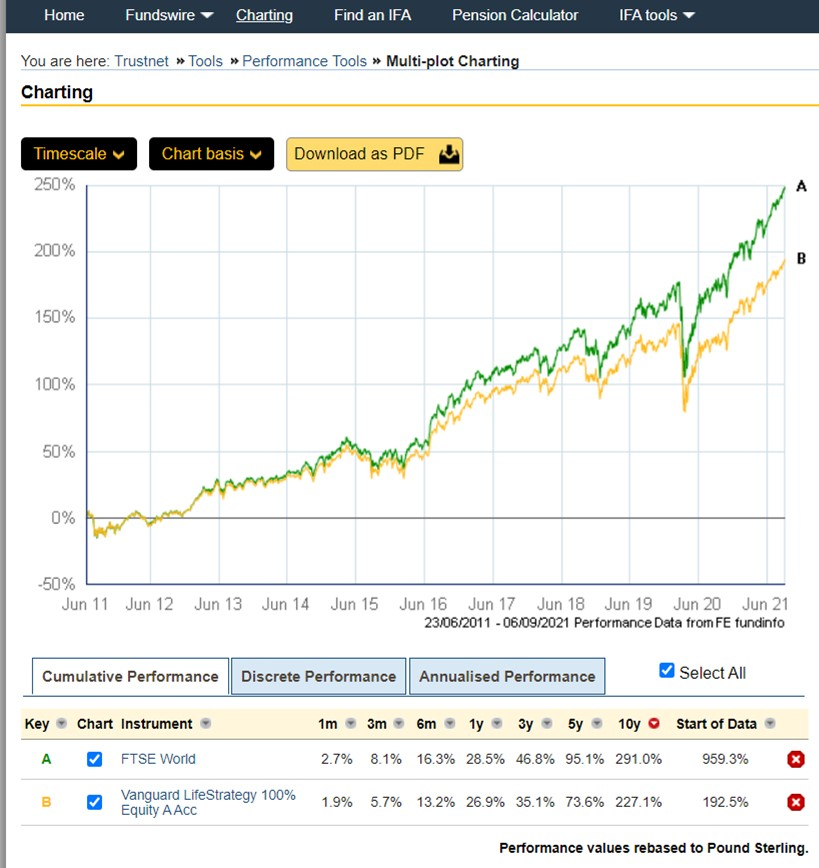Uncheck the Vanguard LifeStrategy chart checkbox
The height and width of the screenshot is (868, 819).
click(x=95, y=802)
